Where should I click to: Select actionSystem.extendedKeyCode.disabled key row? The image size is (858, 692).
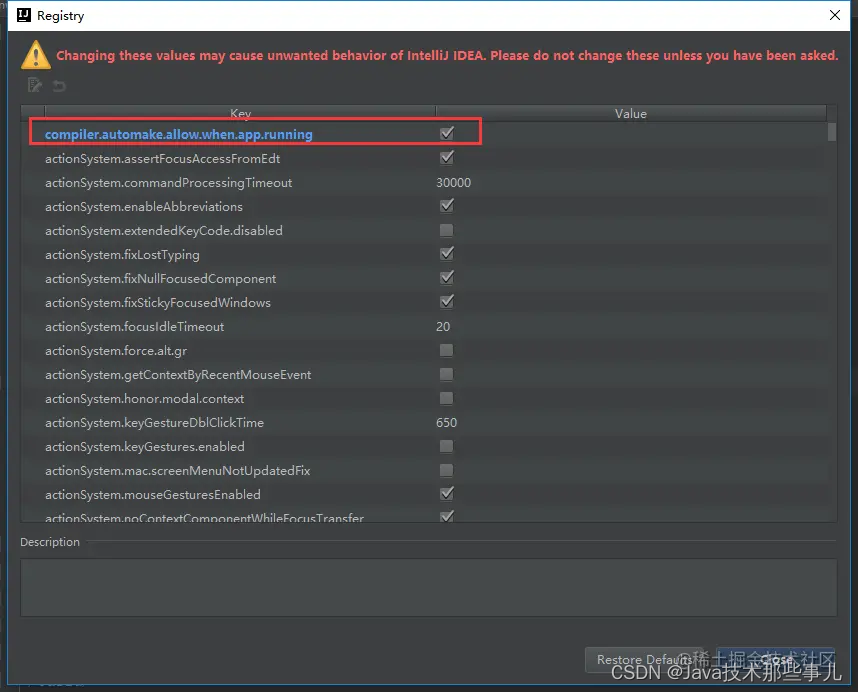[164, 231]
